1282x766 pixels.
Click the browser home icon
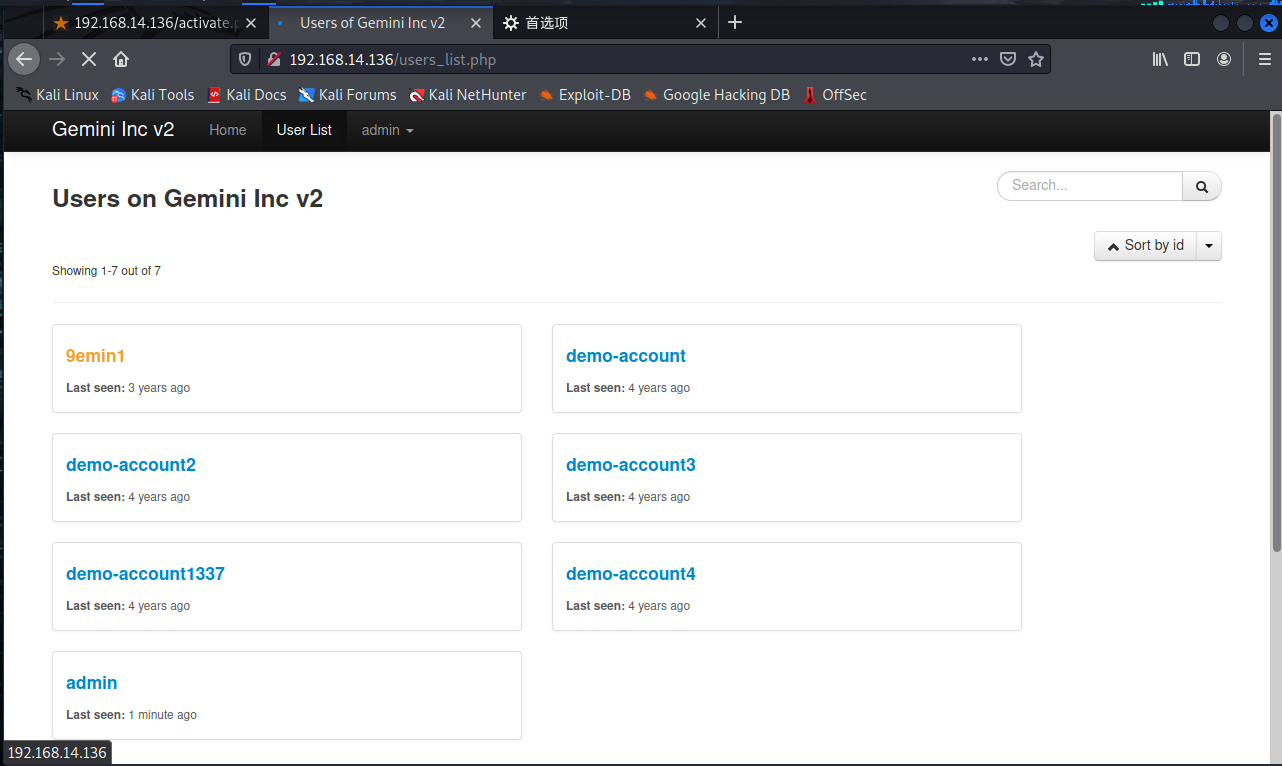(x=121, y=59)
